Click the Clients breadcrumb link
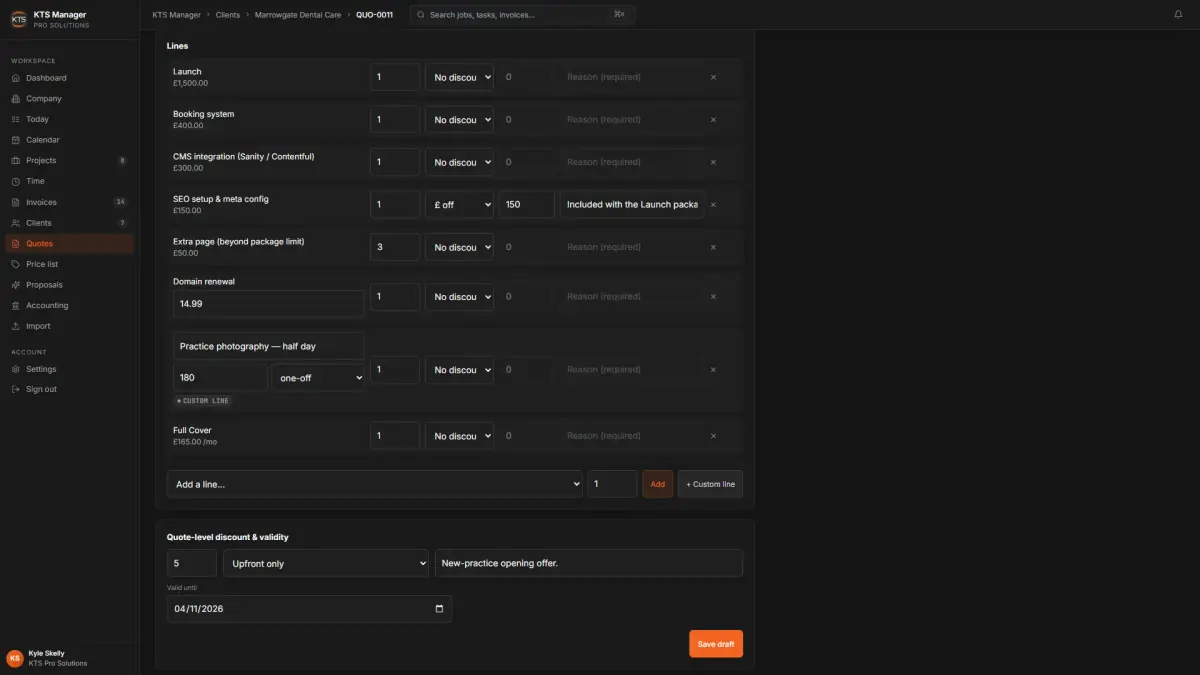This screenshot has width=1200, height=675. (228, 15)
